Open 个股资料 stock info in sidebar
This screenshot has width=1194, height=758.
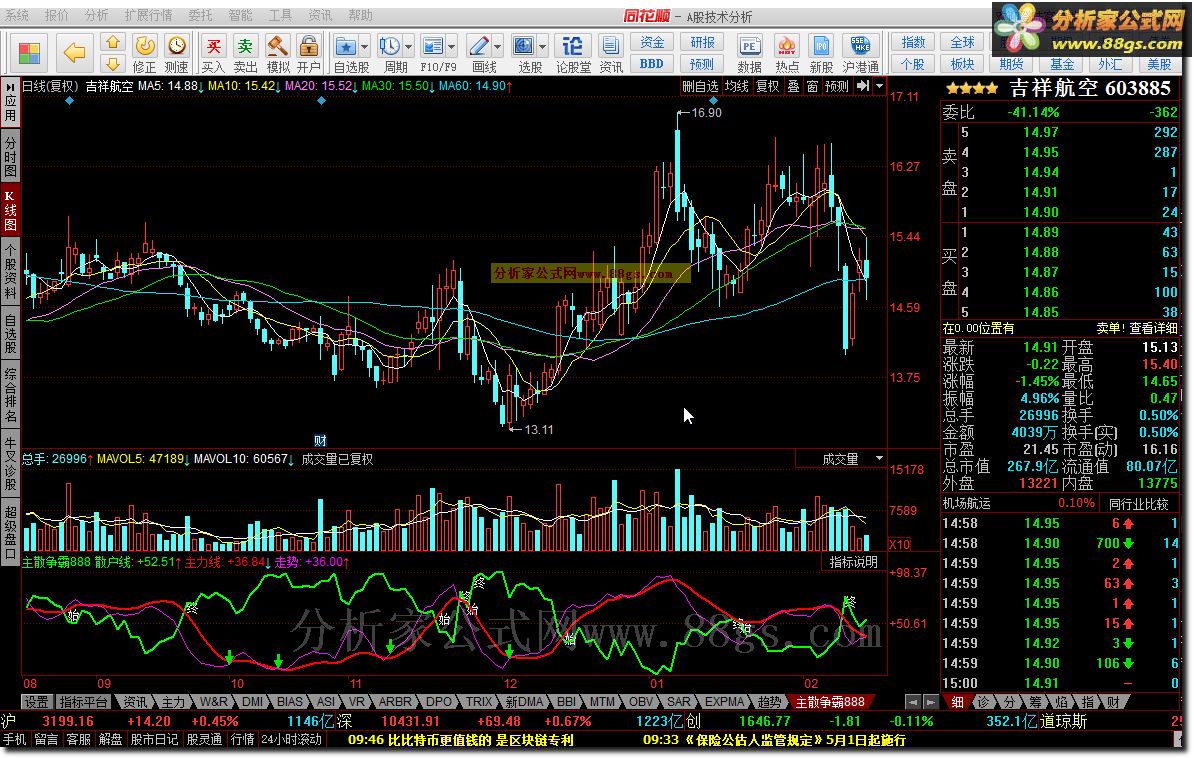pyautogui.click(x=10, y=271)
